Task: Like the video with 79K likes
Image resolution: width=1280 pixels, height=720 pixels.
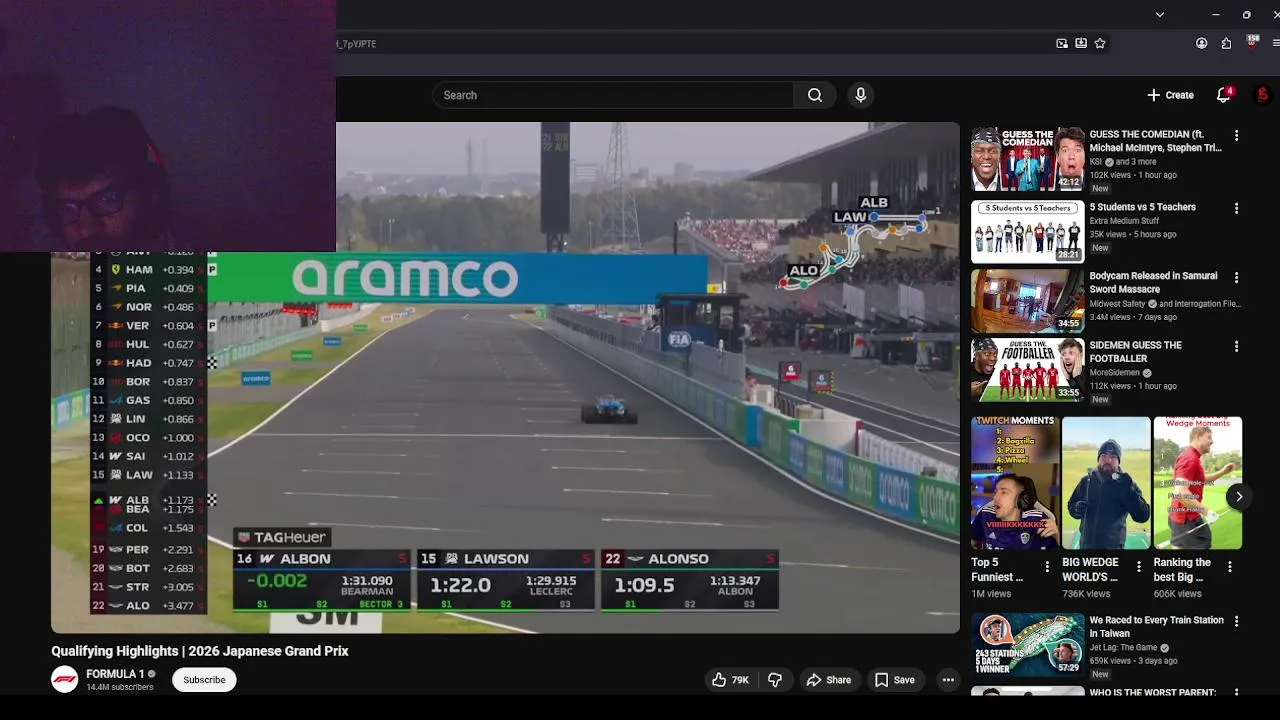Action: click(x=730, y=680)
